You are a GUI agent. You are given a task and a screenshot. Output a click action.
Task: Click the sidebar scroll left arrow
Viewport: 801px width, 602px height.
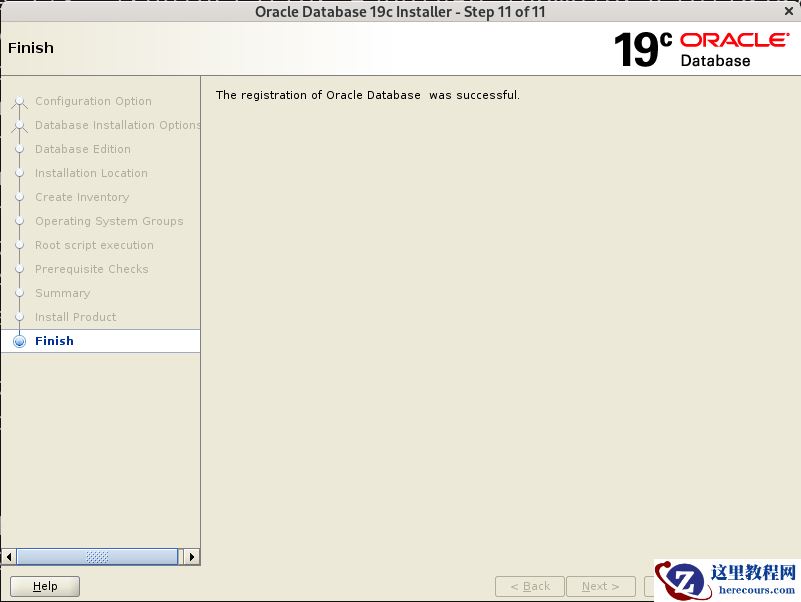(9, 557)
